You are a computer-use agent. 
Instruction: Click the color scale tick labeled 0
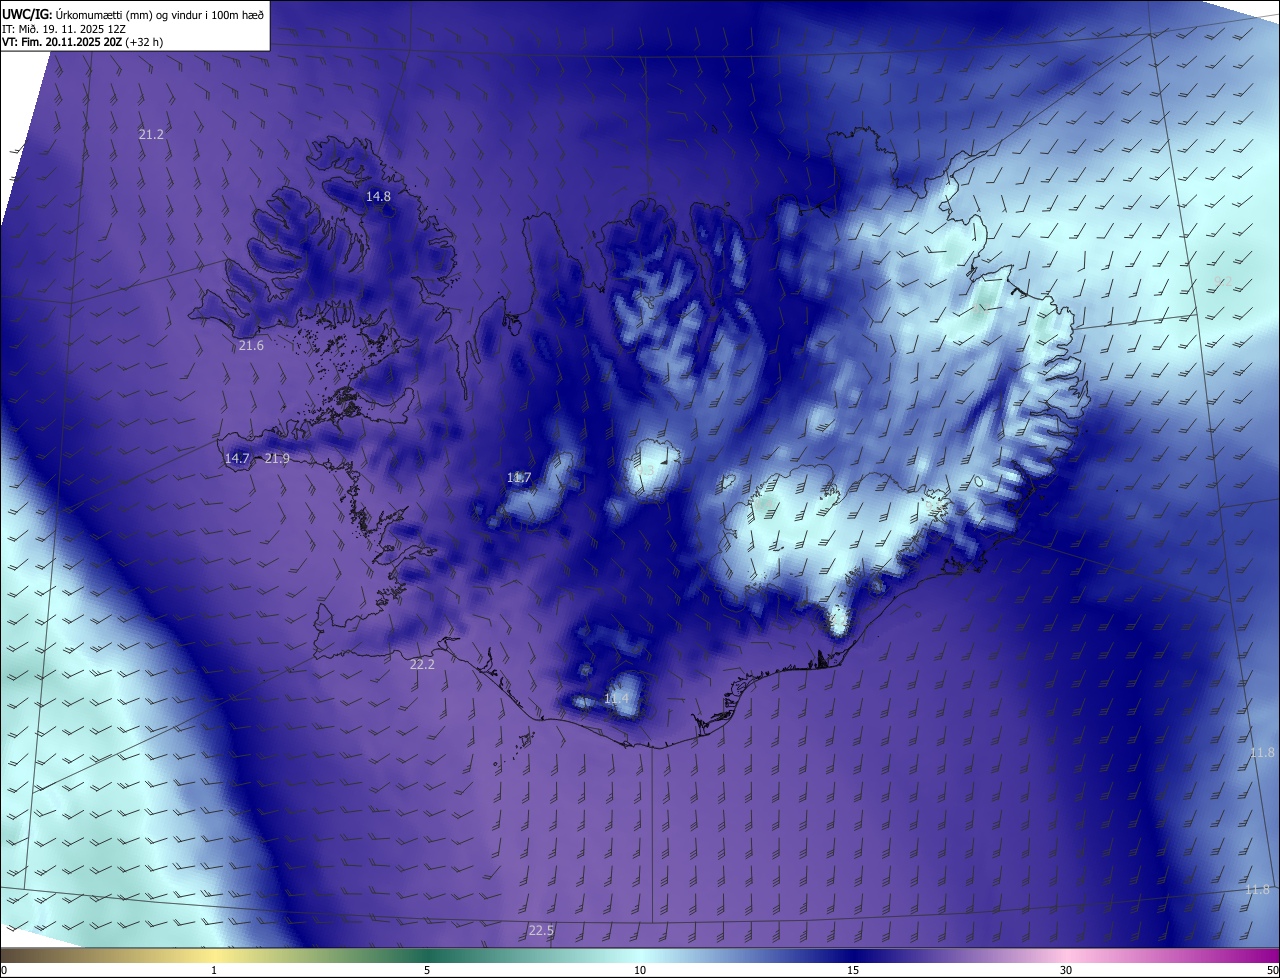pos(4,970)
